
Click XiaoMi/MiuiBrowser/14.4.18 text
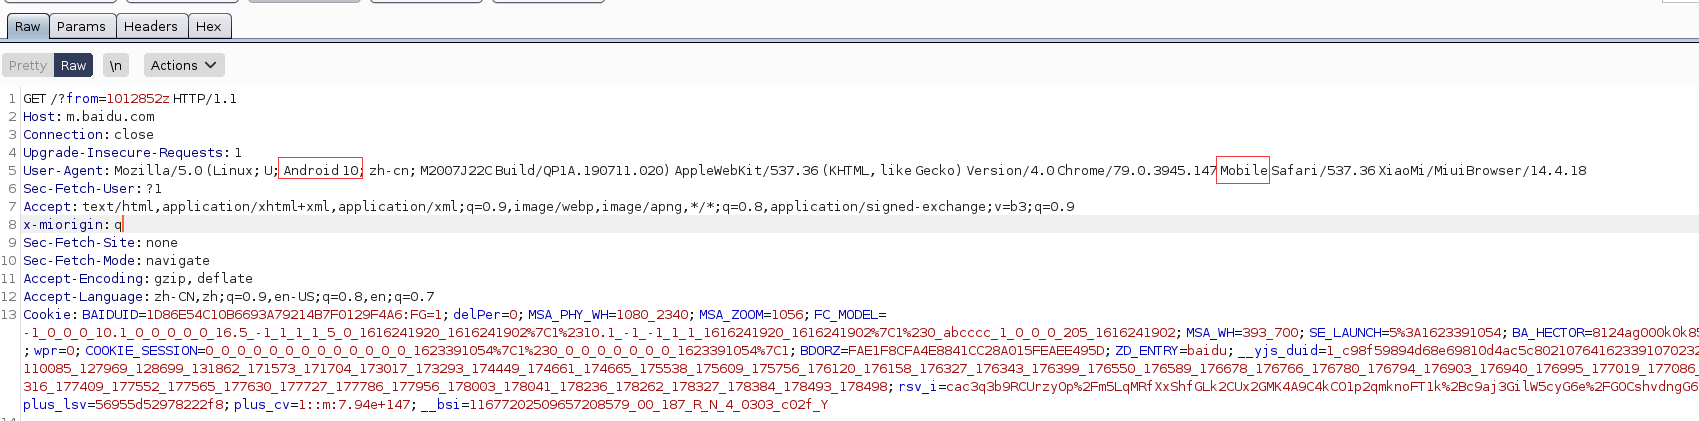pos(1482,170)
